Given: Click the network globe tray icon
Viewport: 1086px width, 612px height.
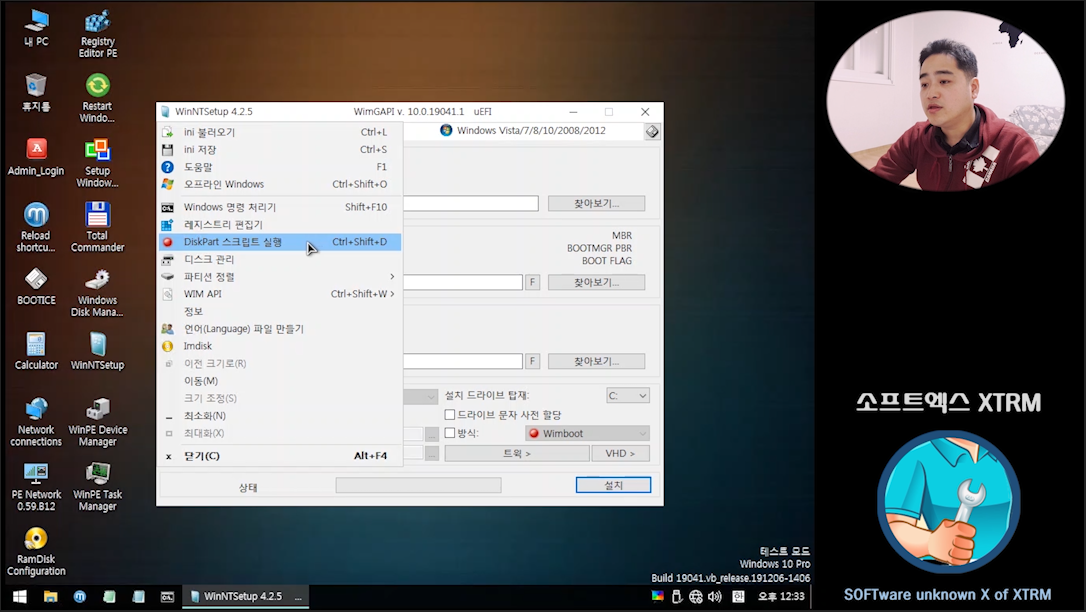Looking at the screenshot, I should [x=695, y=596].
